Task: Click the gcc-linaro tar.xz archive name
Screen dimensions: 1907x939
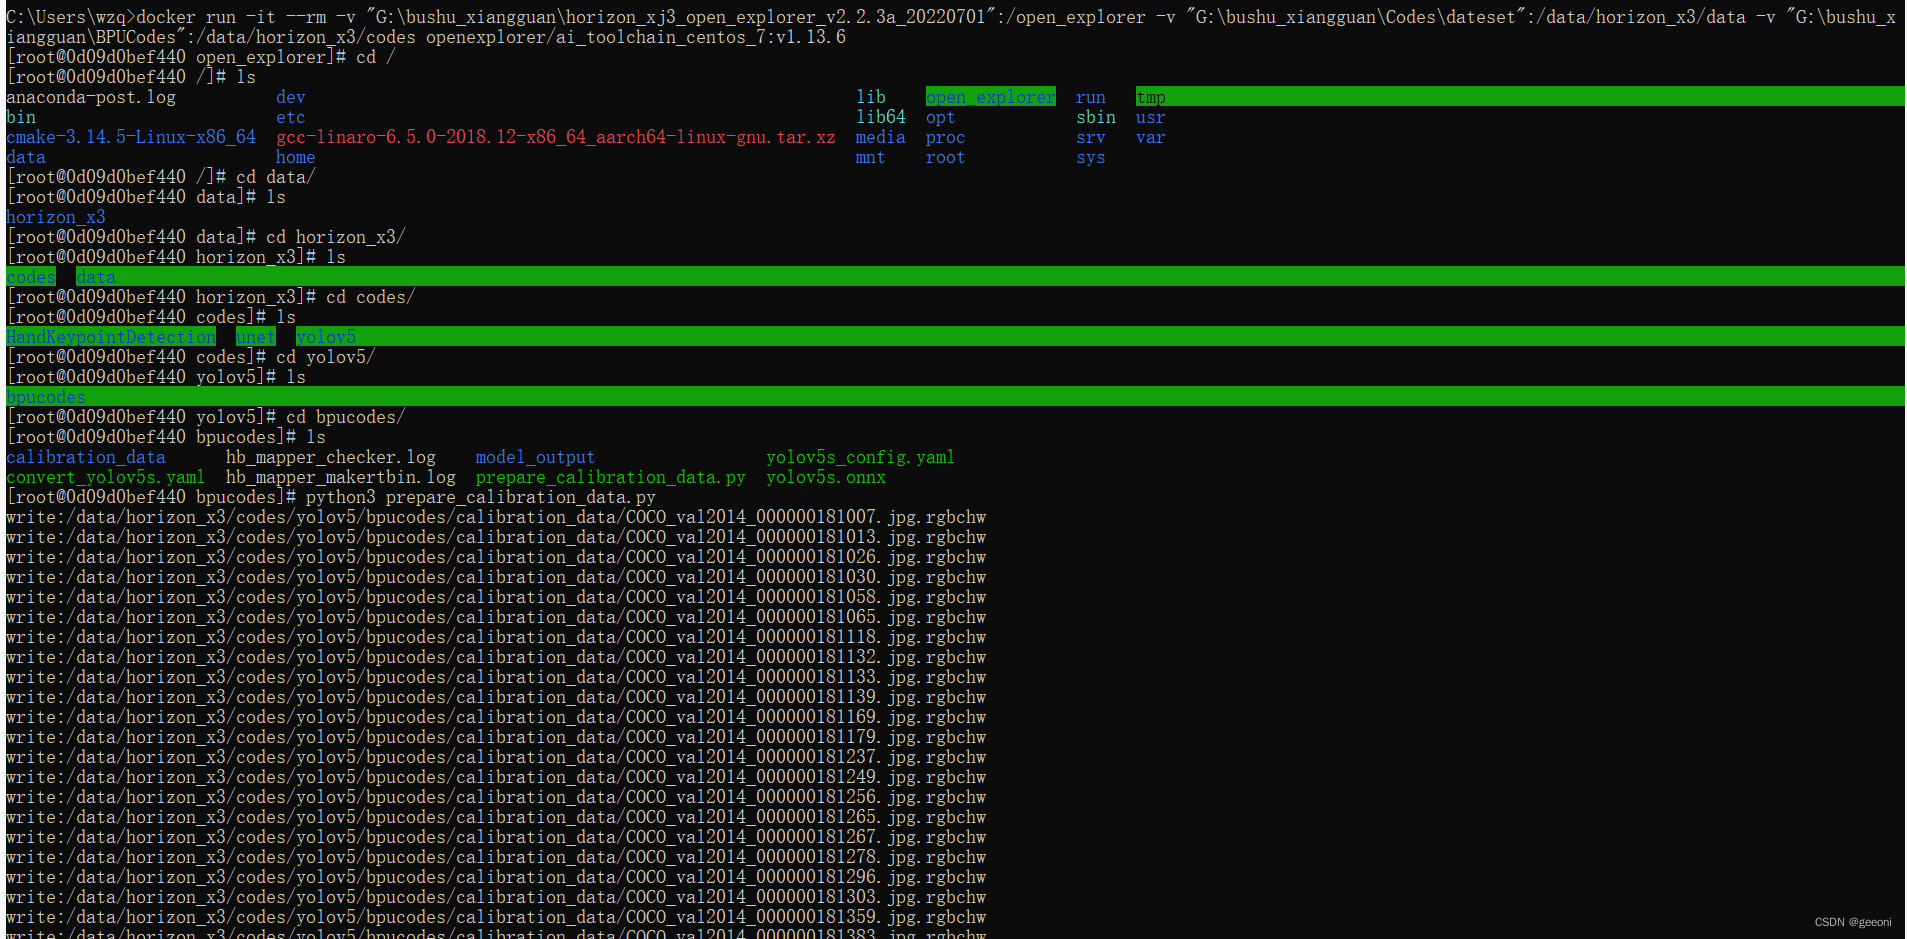Action: click(556, 137)
